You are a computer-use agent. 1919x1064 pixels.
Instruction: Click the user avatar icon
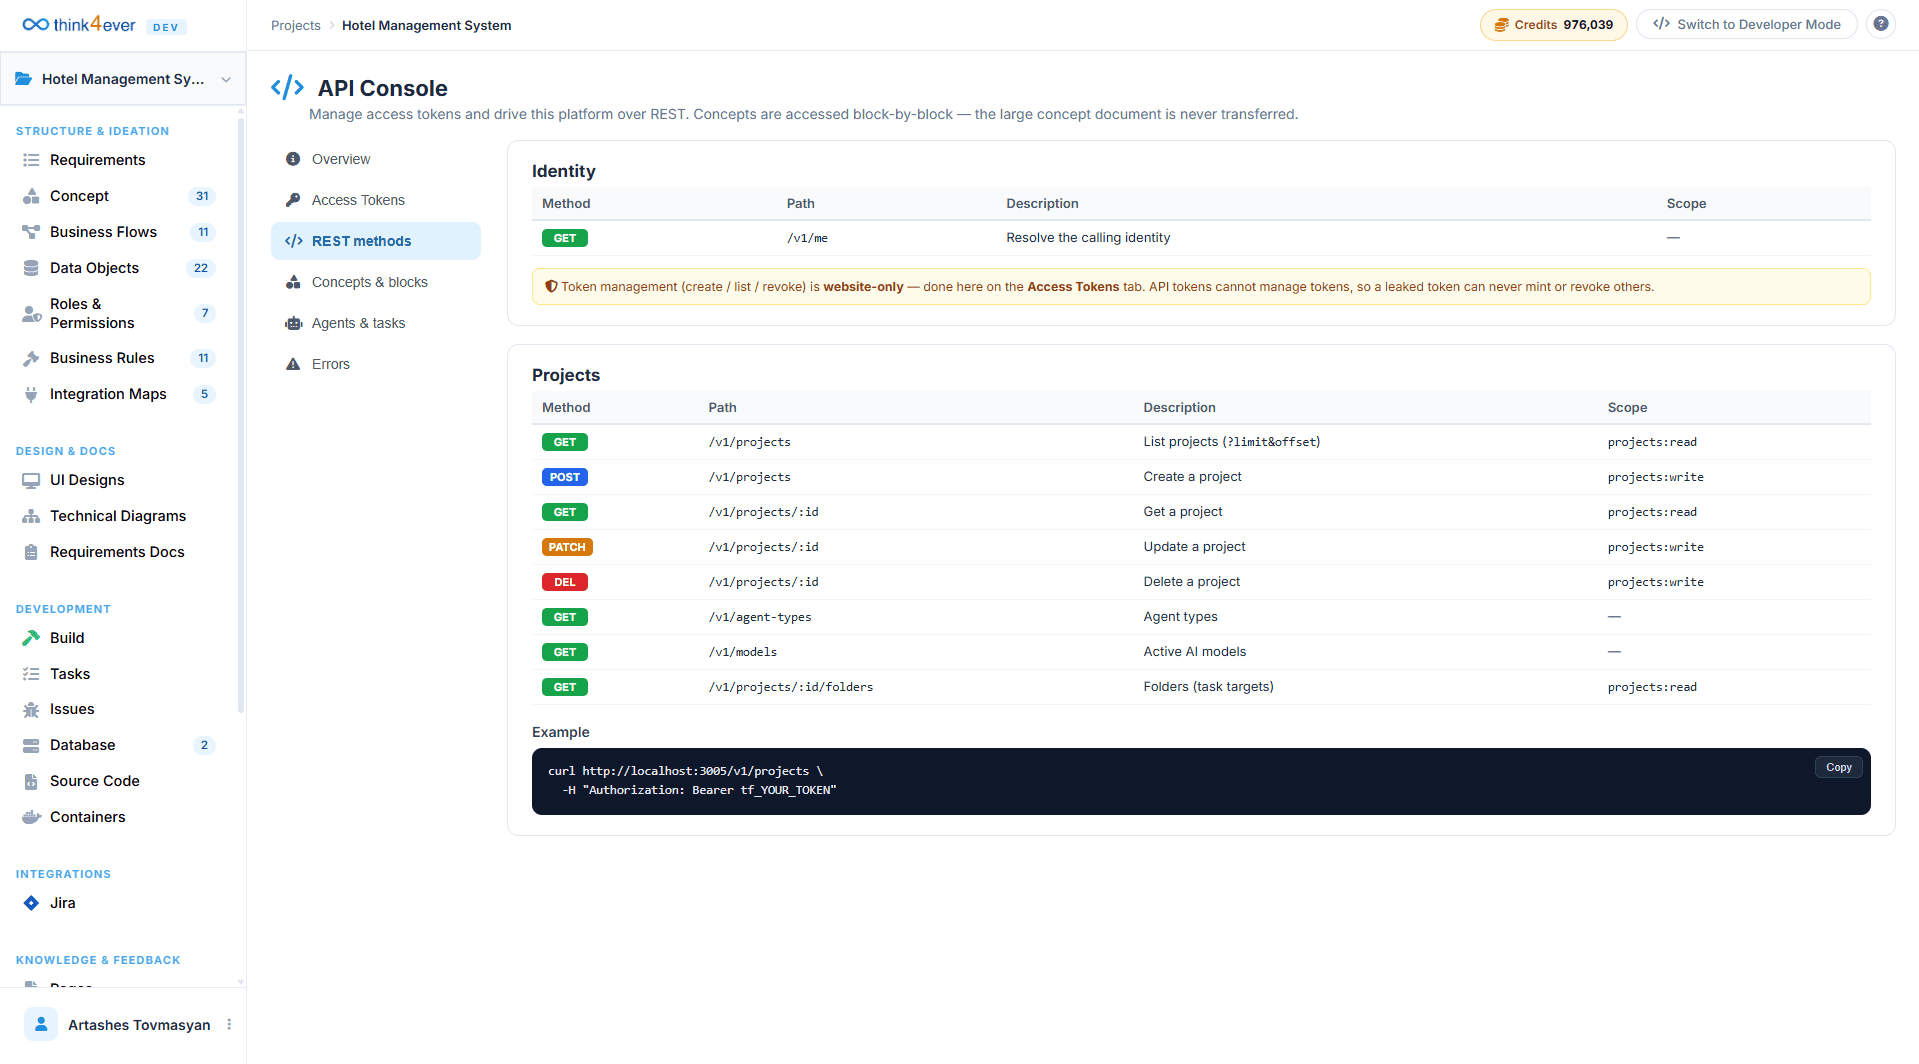(41, 1024)
